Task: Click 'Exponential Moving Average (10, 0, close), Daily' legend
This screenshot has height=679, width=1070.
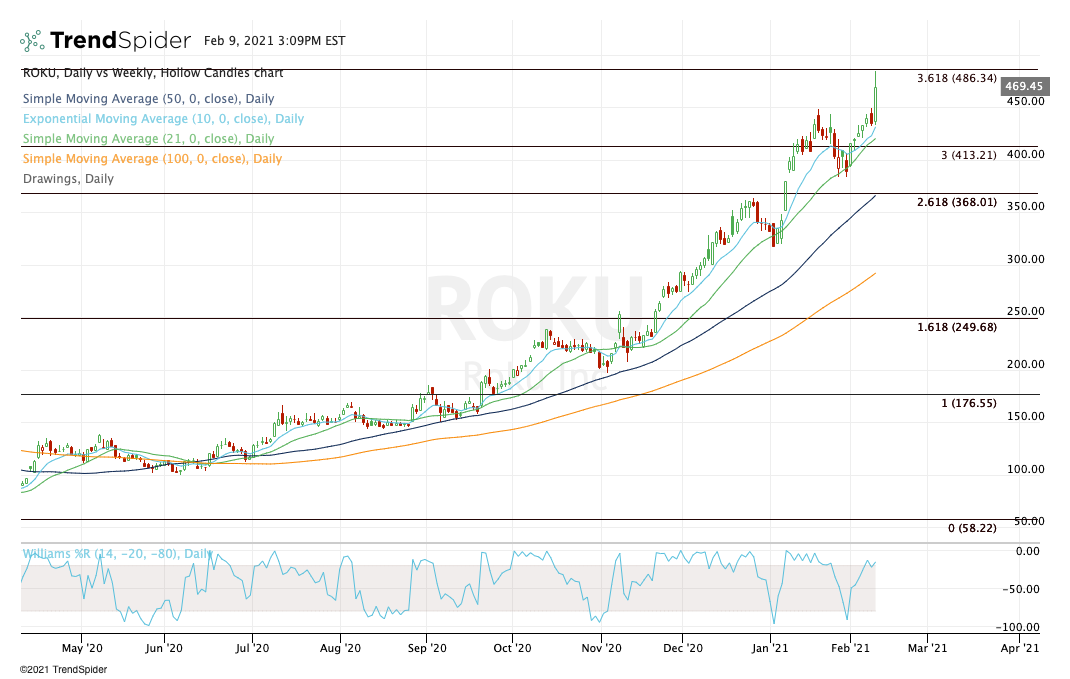Action: (x=163, y=119)
